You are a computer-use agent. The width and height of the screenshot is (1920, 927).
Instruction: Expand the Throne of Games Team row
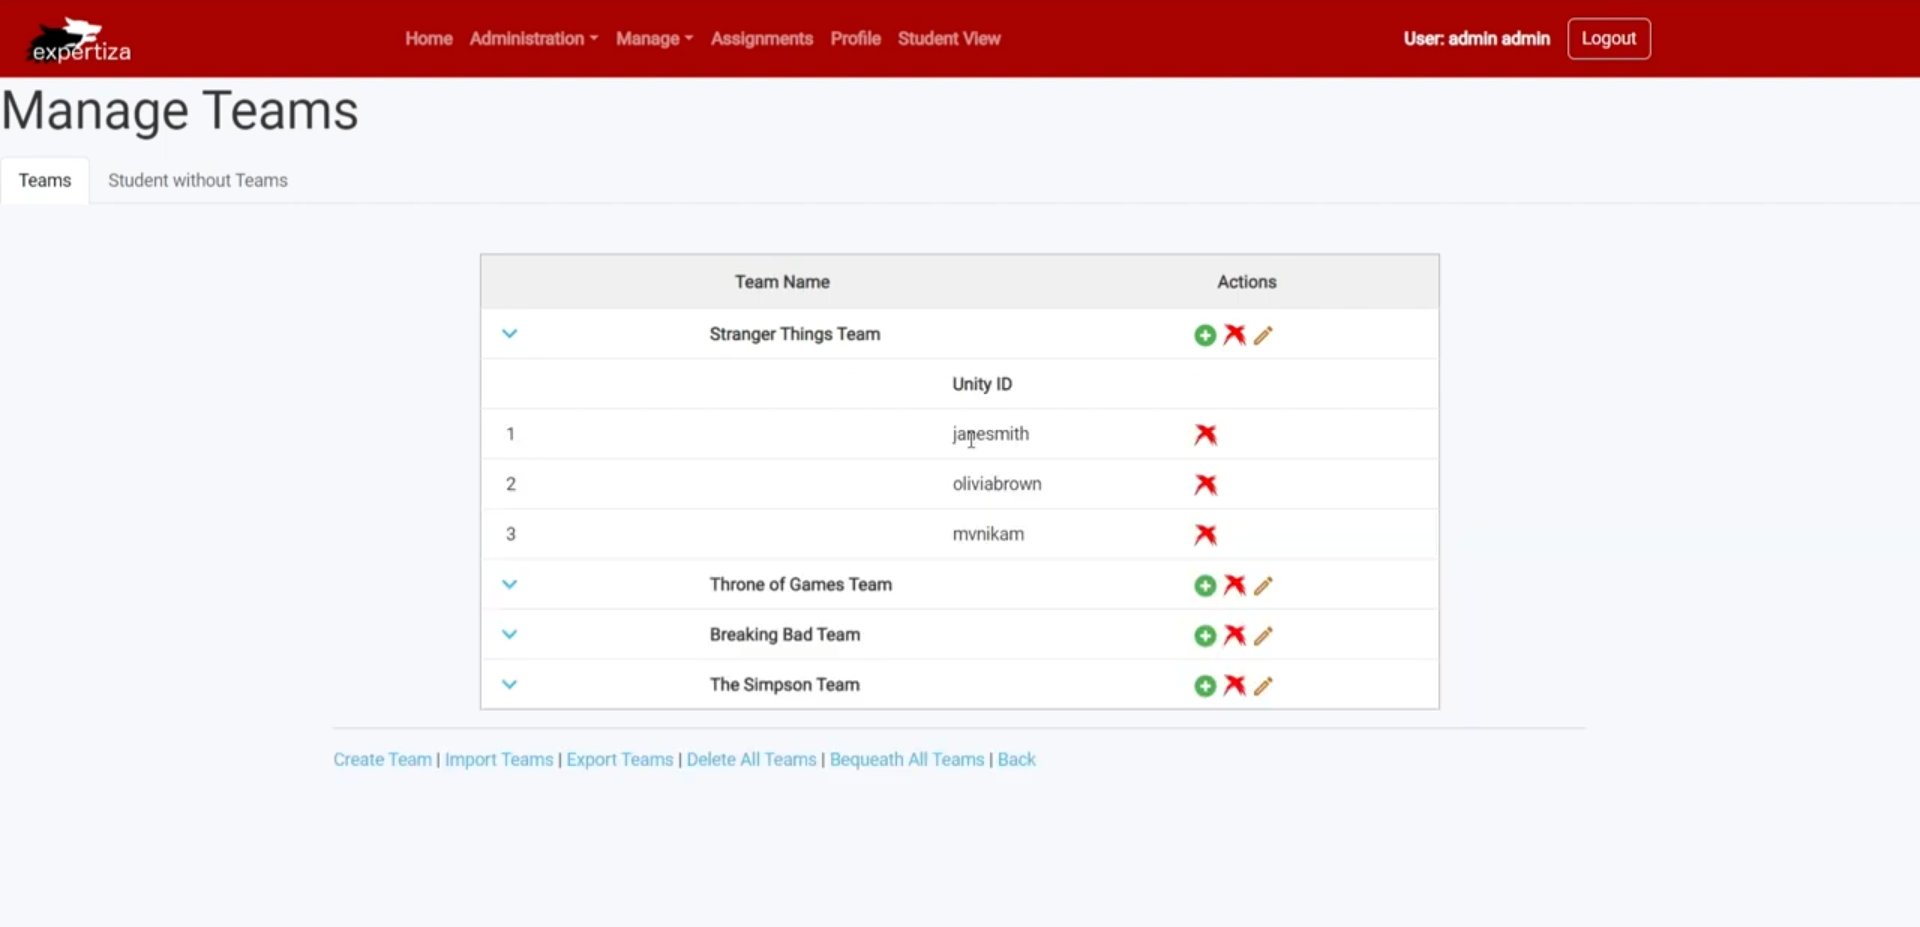tap(509, 584)
